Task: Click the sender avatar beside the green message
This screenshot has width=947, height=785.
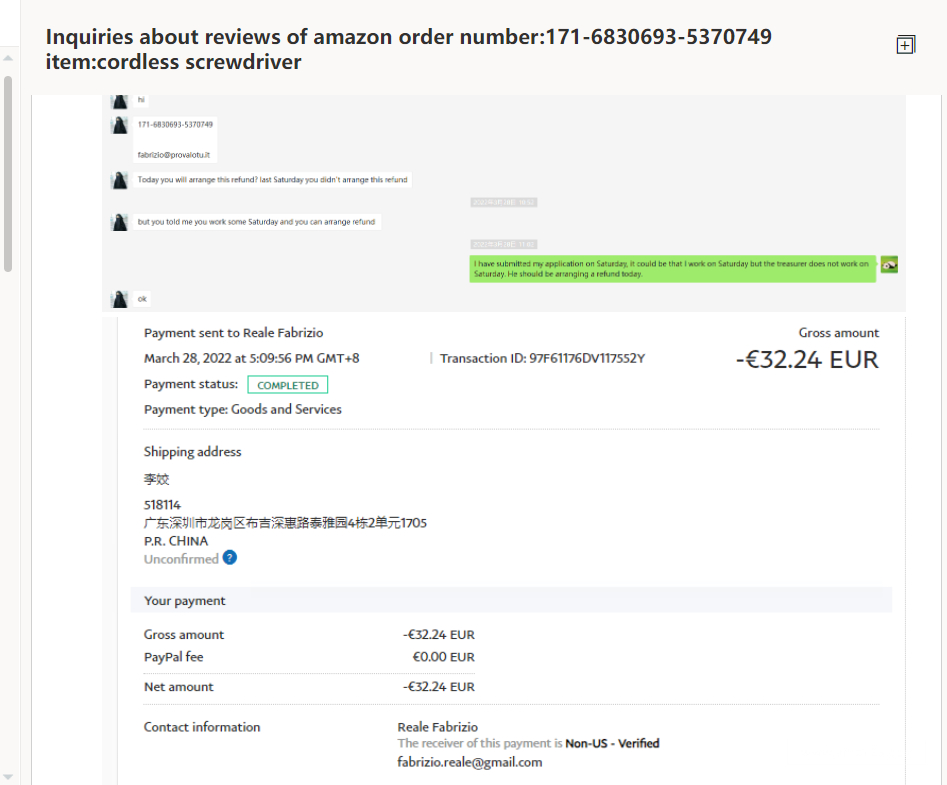Action: (889, 264)
